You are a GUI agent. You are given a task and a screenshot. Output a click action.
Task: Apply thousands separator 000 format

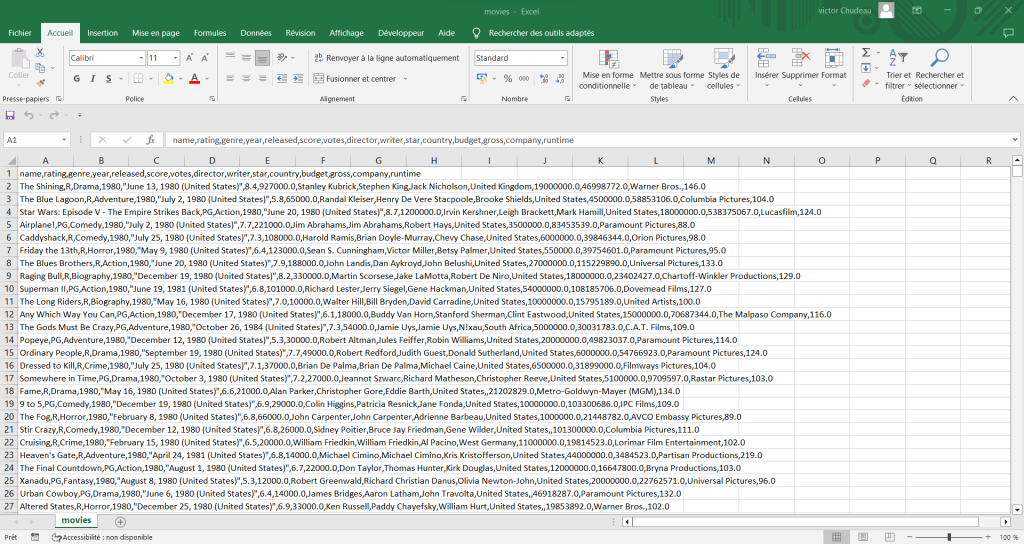[524, 78]
